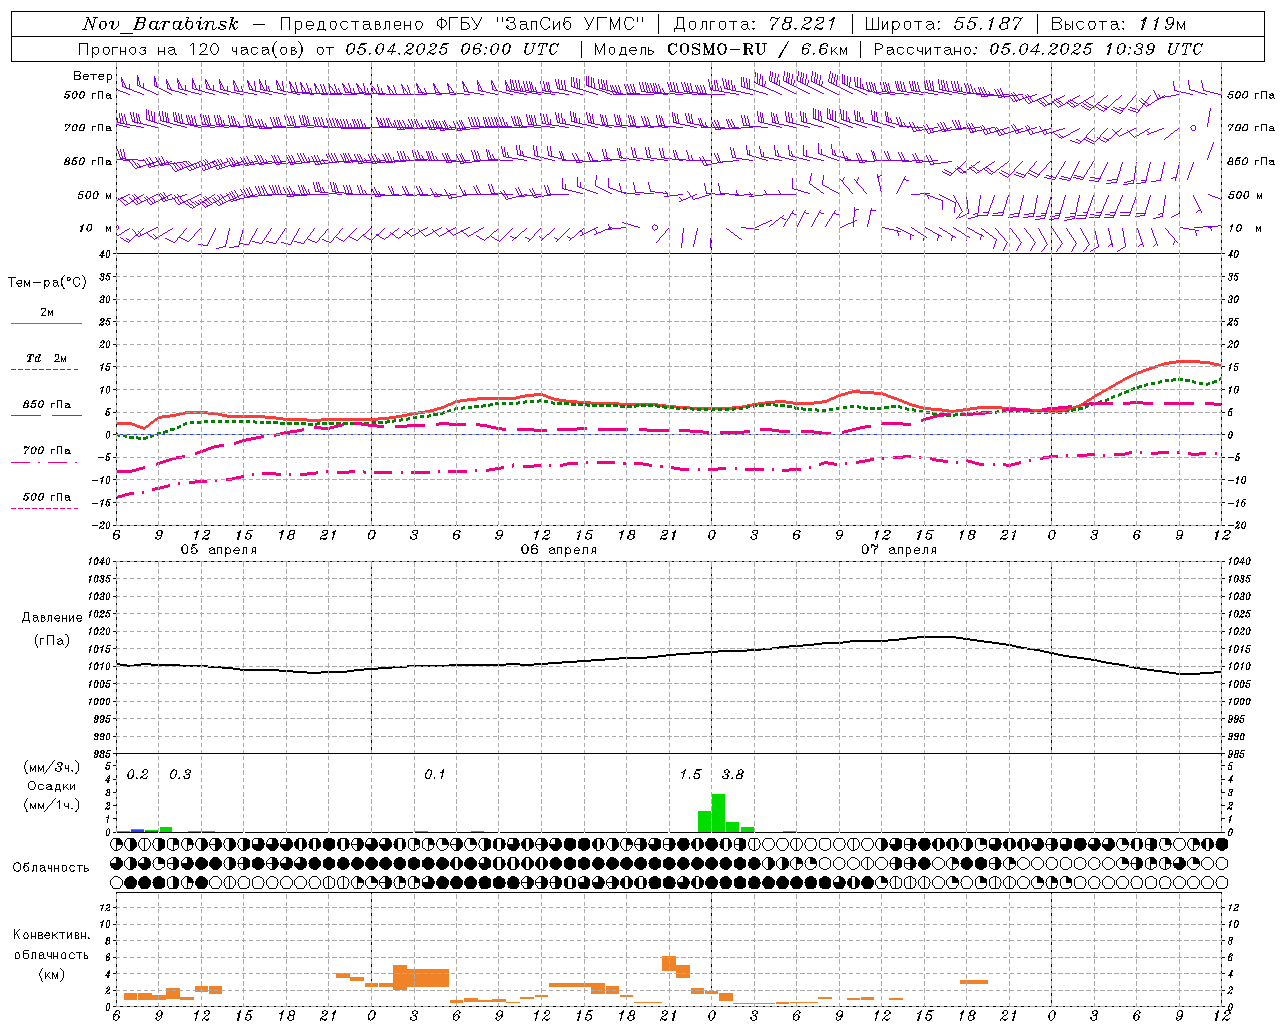
Task: Click the Облачность cloudiness label
Action: (51, 868)
